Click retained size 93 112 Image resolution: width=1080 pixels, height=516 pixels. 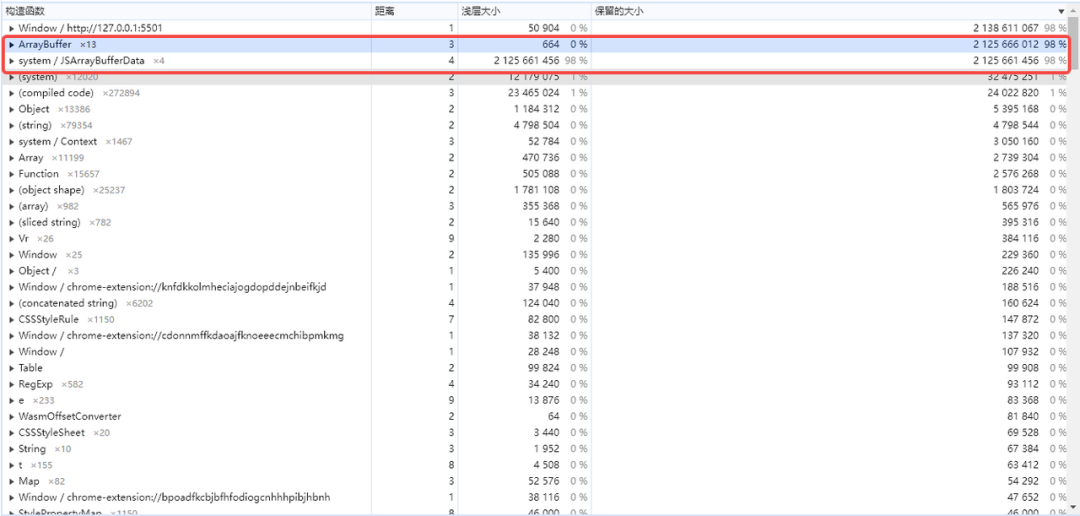point(1024,384)
